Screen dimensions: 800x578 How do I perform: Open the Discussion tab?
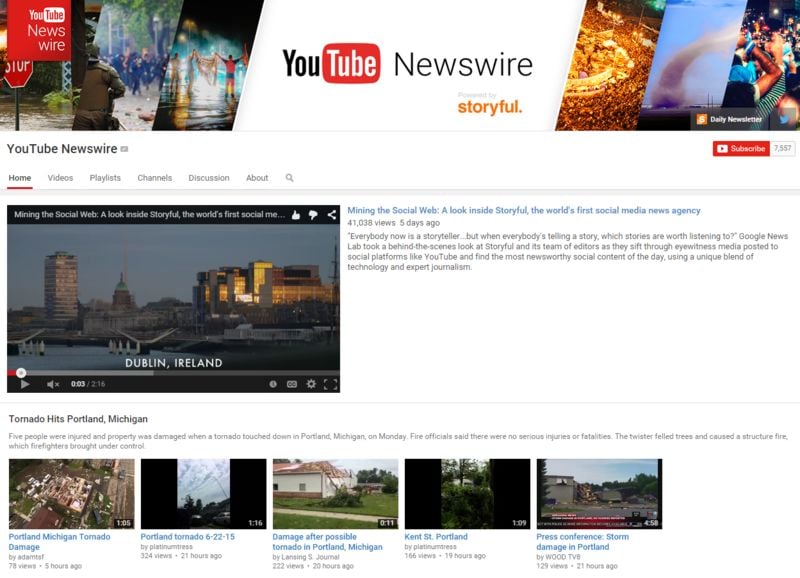pos(209,178)
